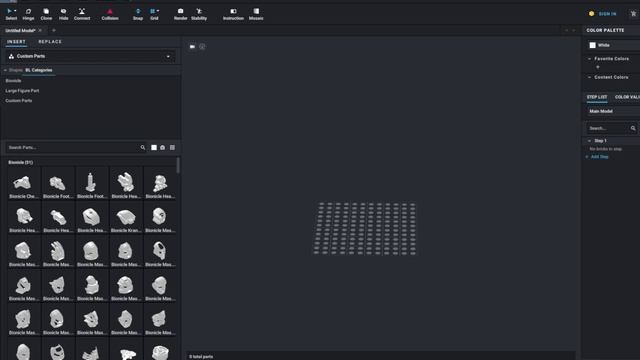Screen dimensions: 640x360
Task: Activate the Hinge tool
Action: click(28, 14)
